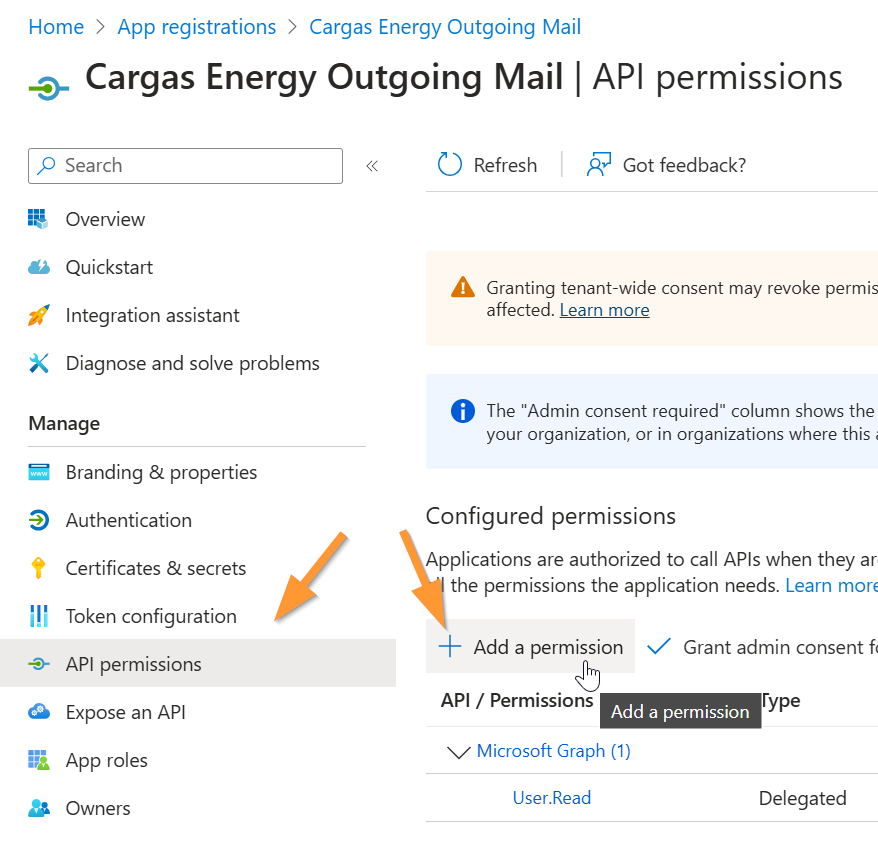878x845 pixels.
Task: Click the Quickstart cloud icon
Action: [x=39, y=267]
